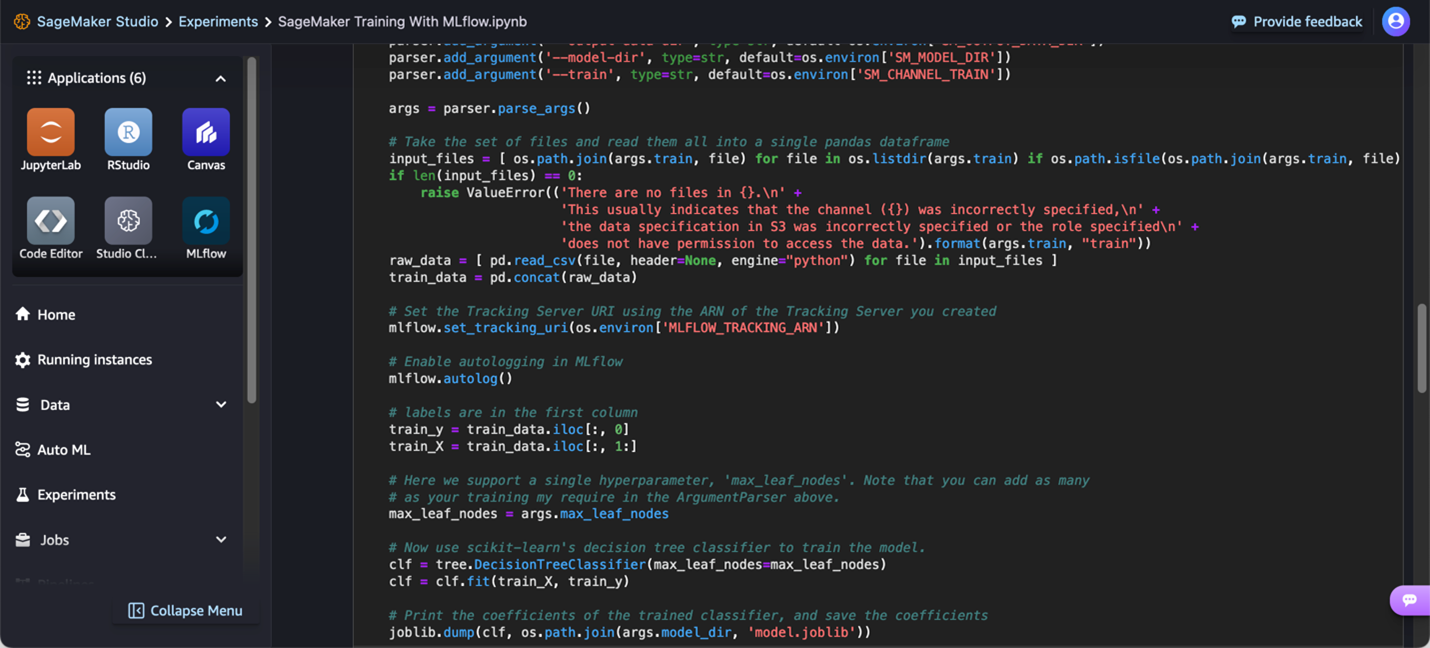Click the args = parser.parse_args() line
Image resolution: width=1430 pixels, height=648 pixels.
pyautogui.click(x=490, y=108)
